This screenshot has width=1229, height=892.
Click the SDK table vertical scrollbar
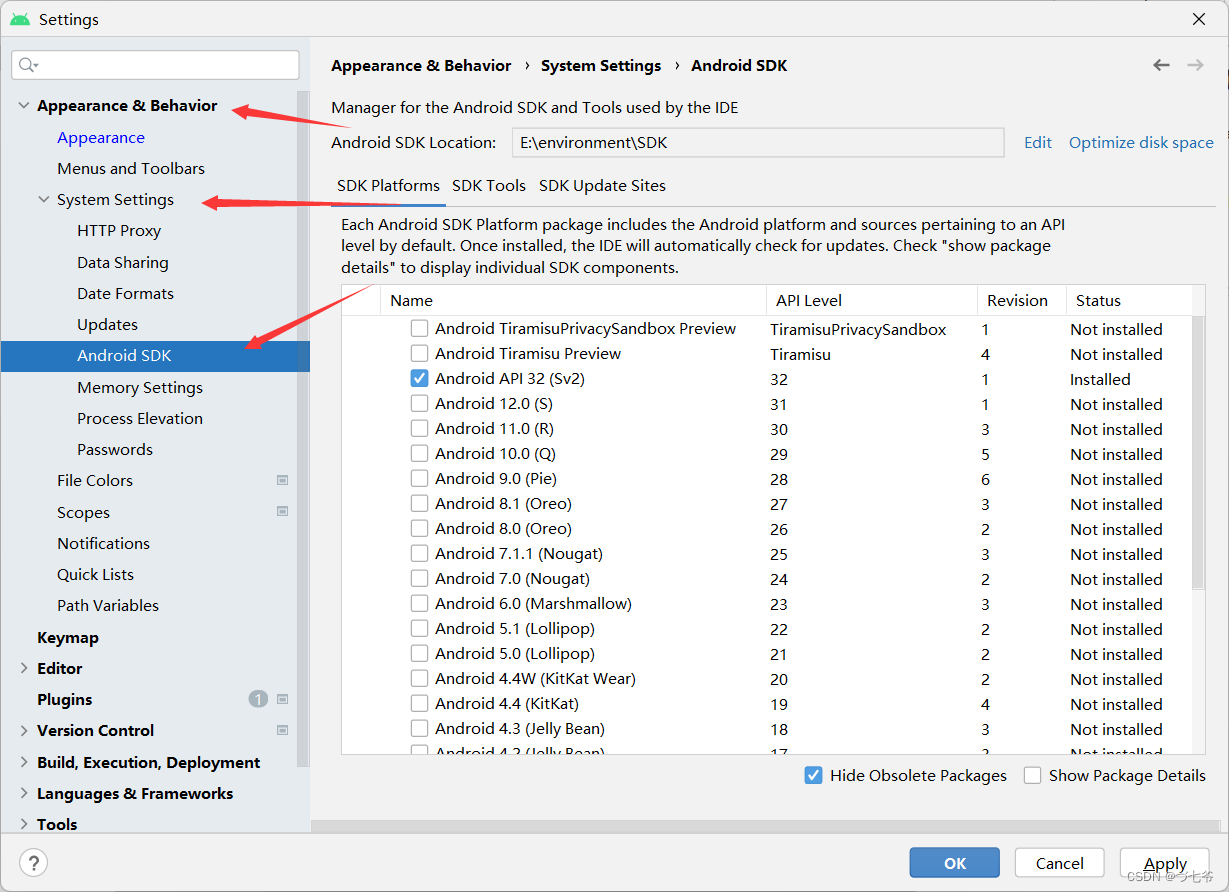1198,452
